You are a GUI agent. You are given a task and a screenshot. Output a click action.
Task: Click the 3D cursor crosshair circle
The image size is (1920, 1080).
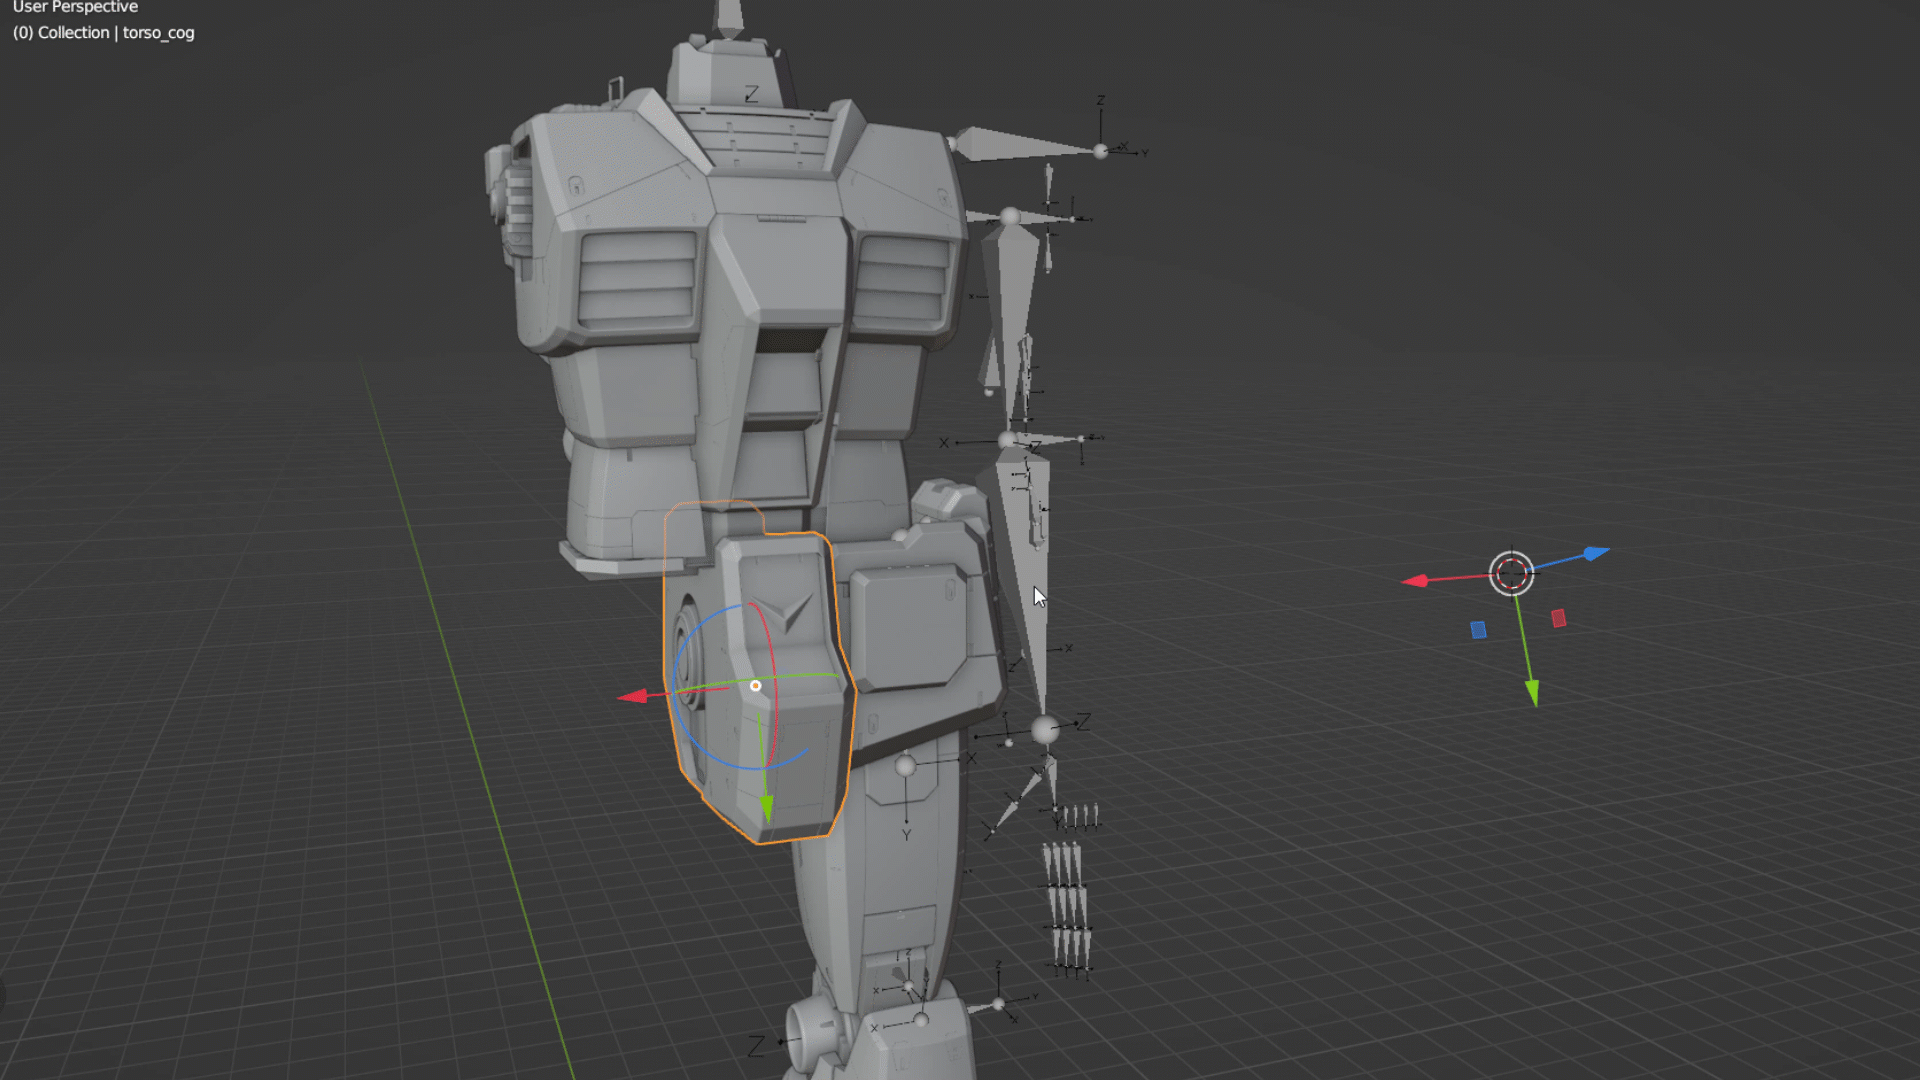coord(1511,573)
